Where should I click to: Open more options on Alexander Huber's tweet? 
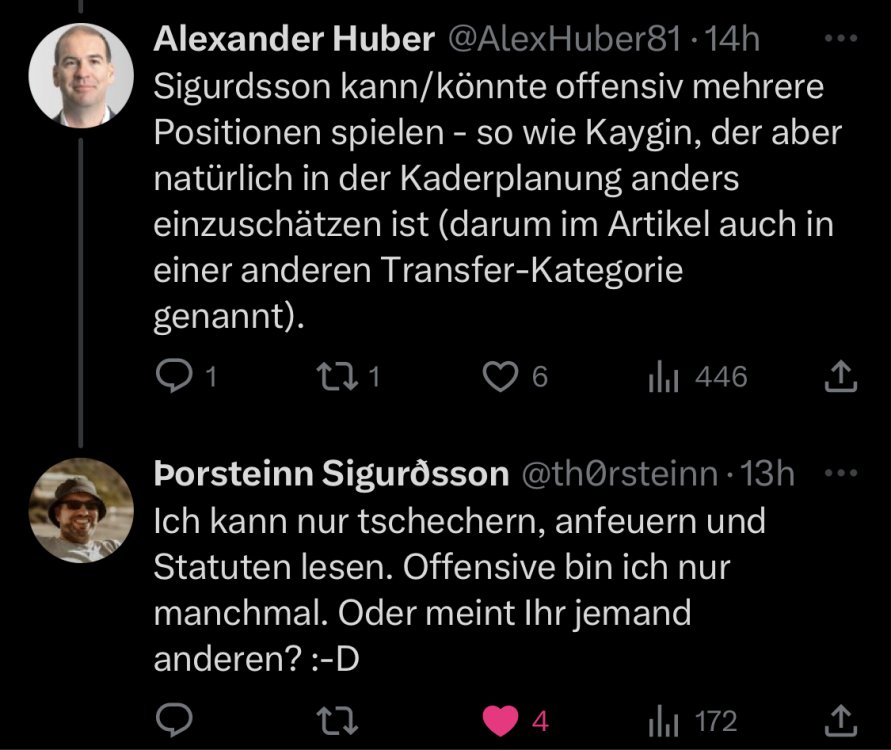point(845,40)
